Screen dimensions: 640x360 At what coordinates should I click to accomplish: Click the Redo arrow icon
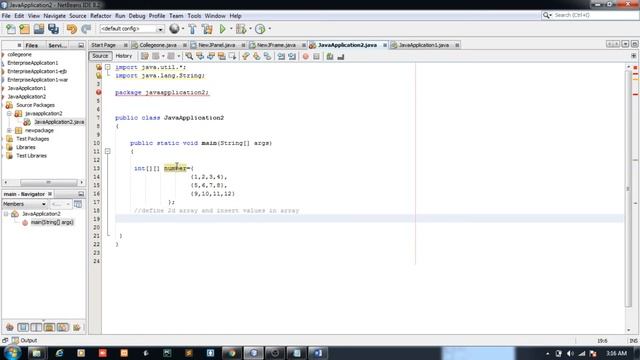click(86, 29)
